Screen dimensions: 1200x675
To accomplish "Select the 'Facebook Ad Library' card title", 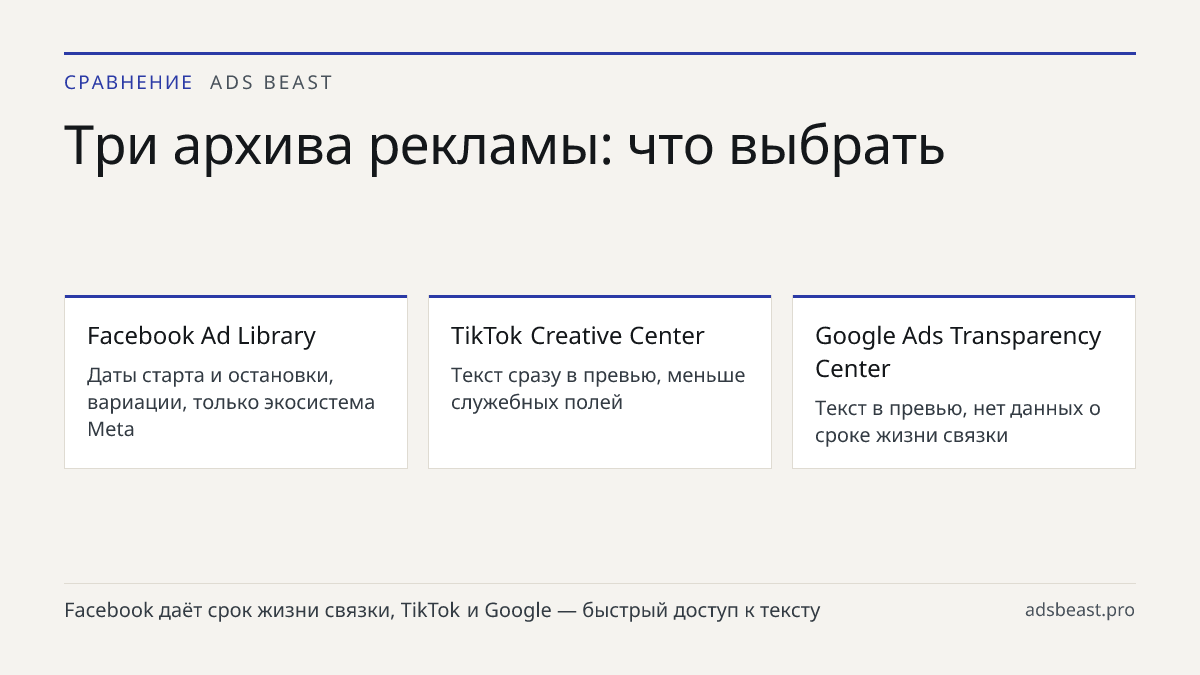I will (x=201, y=336).
